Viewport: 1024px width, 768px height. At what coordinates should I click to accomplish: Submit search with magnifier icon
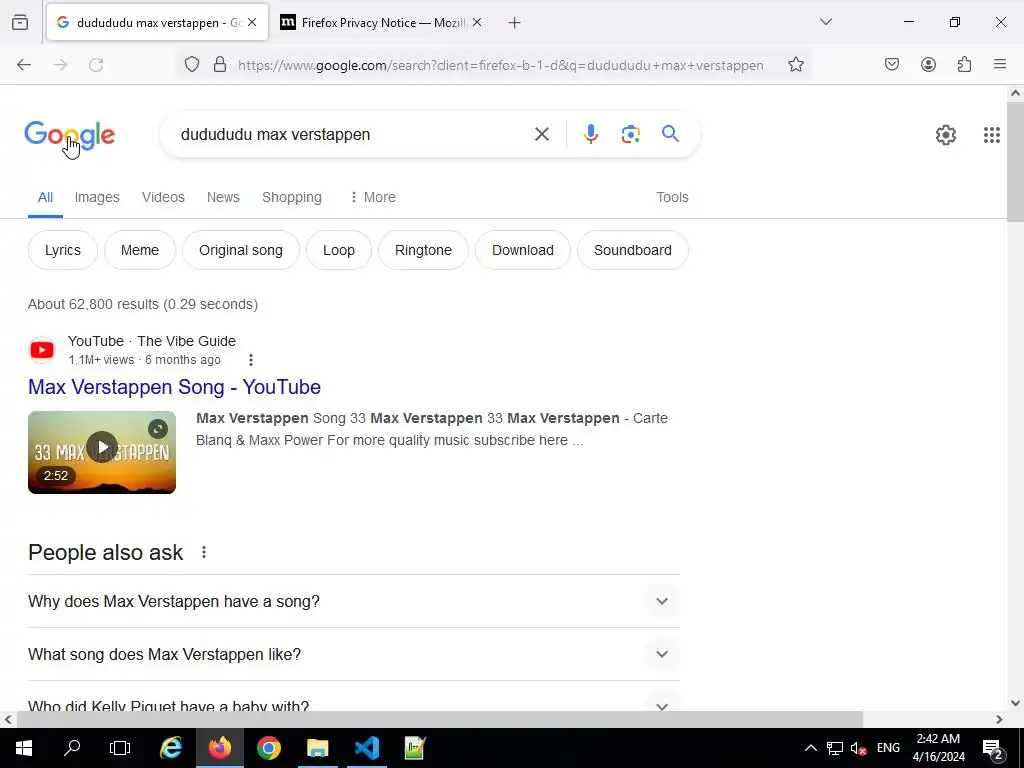coord(670,134)
